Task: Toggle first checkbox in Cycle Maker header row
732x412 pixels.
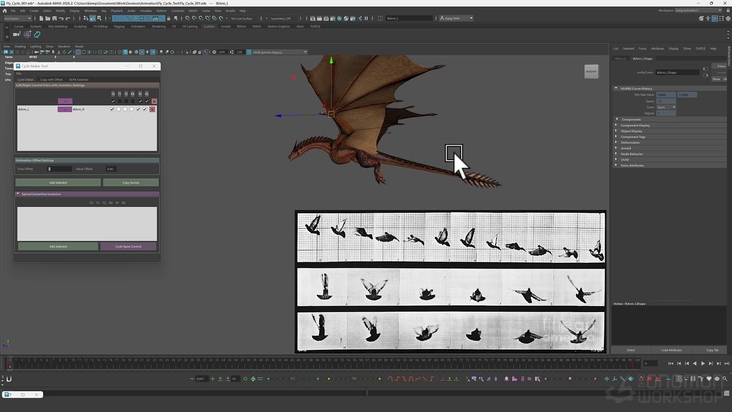Action: [113, 101]
